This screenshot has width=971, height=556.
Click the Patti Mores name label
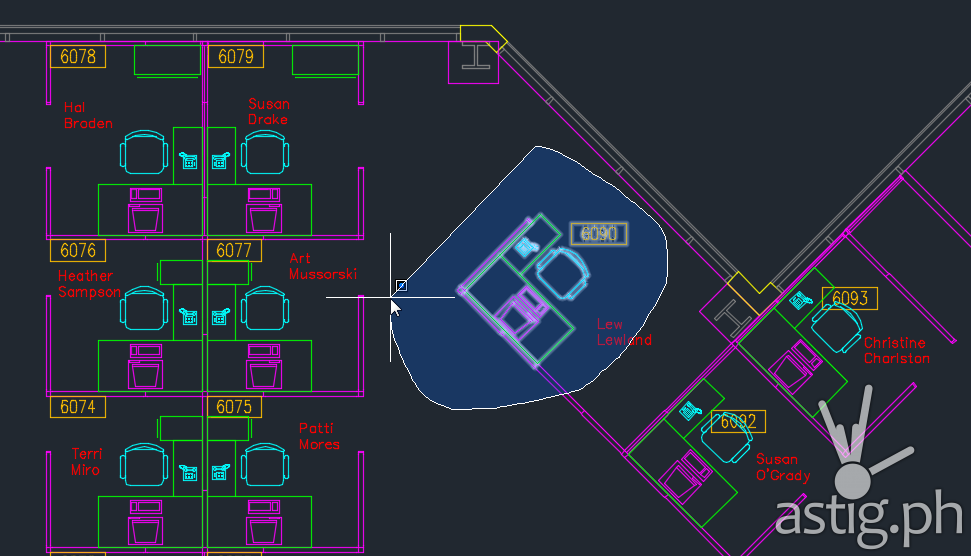click(319, 436)
